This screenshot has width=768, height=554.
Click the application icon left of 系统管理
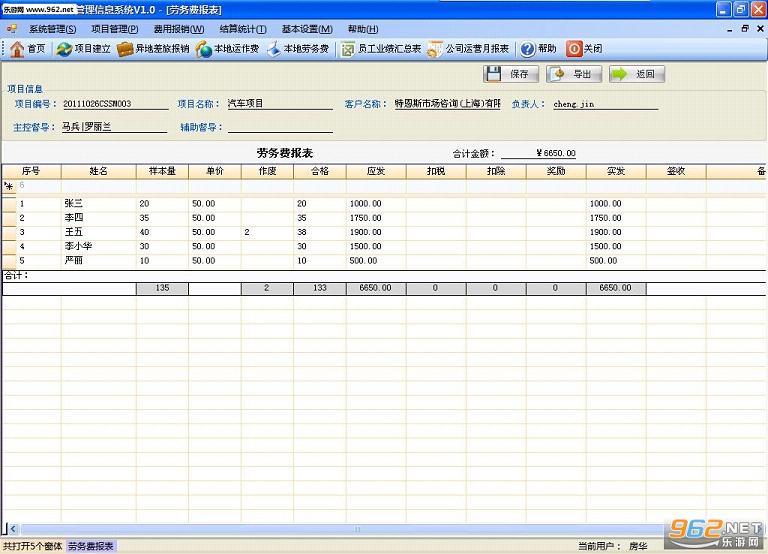pyautogui.click(x=12, y=29)
